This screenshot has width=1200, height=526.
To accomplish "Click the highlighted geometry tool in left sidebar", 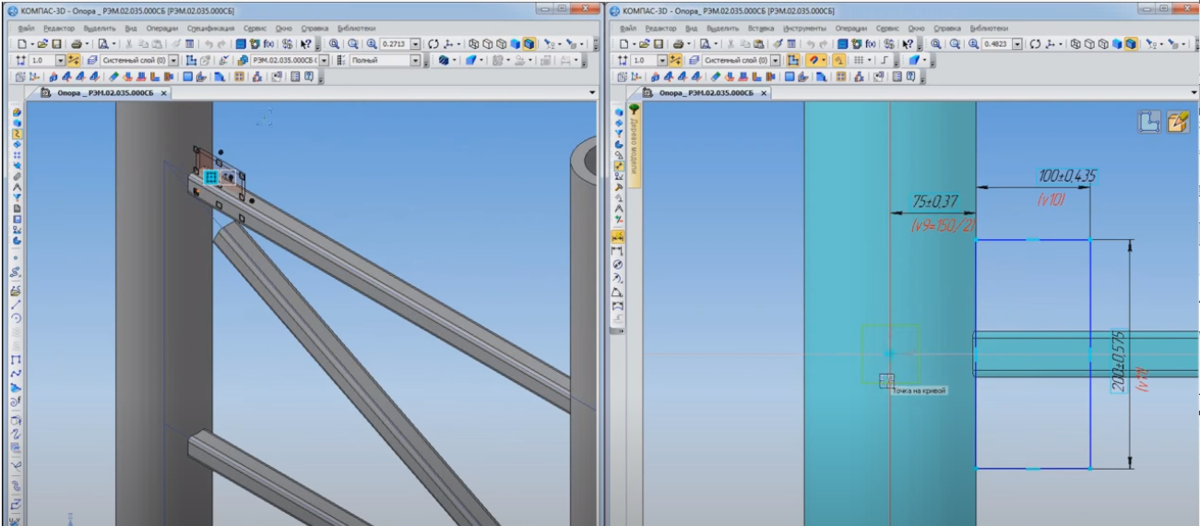I will tap(17, 132).
